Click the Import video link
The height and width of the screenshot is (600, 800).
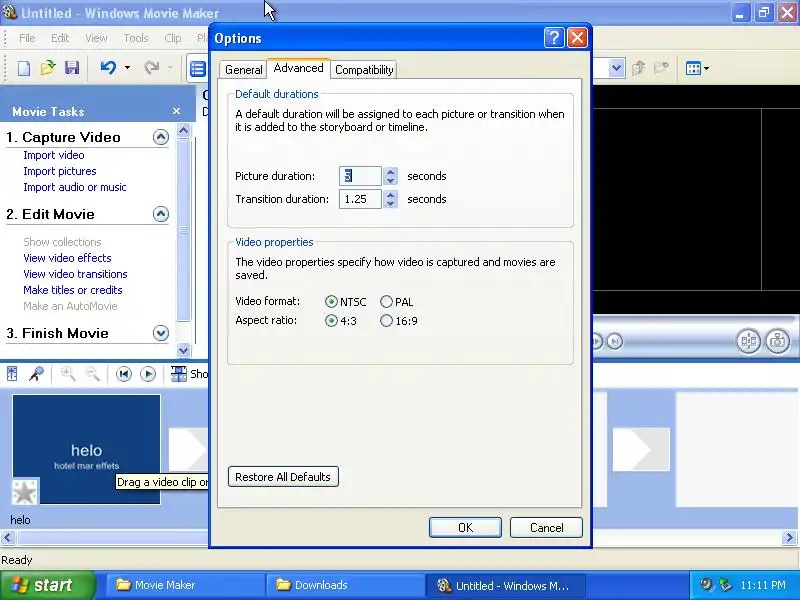click(x=54, y=155)
